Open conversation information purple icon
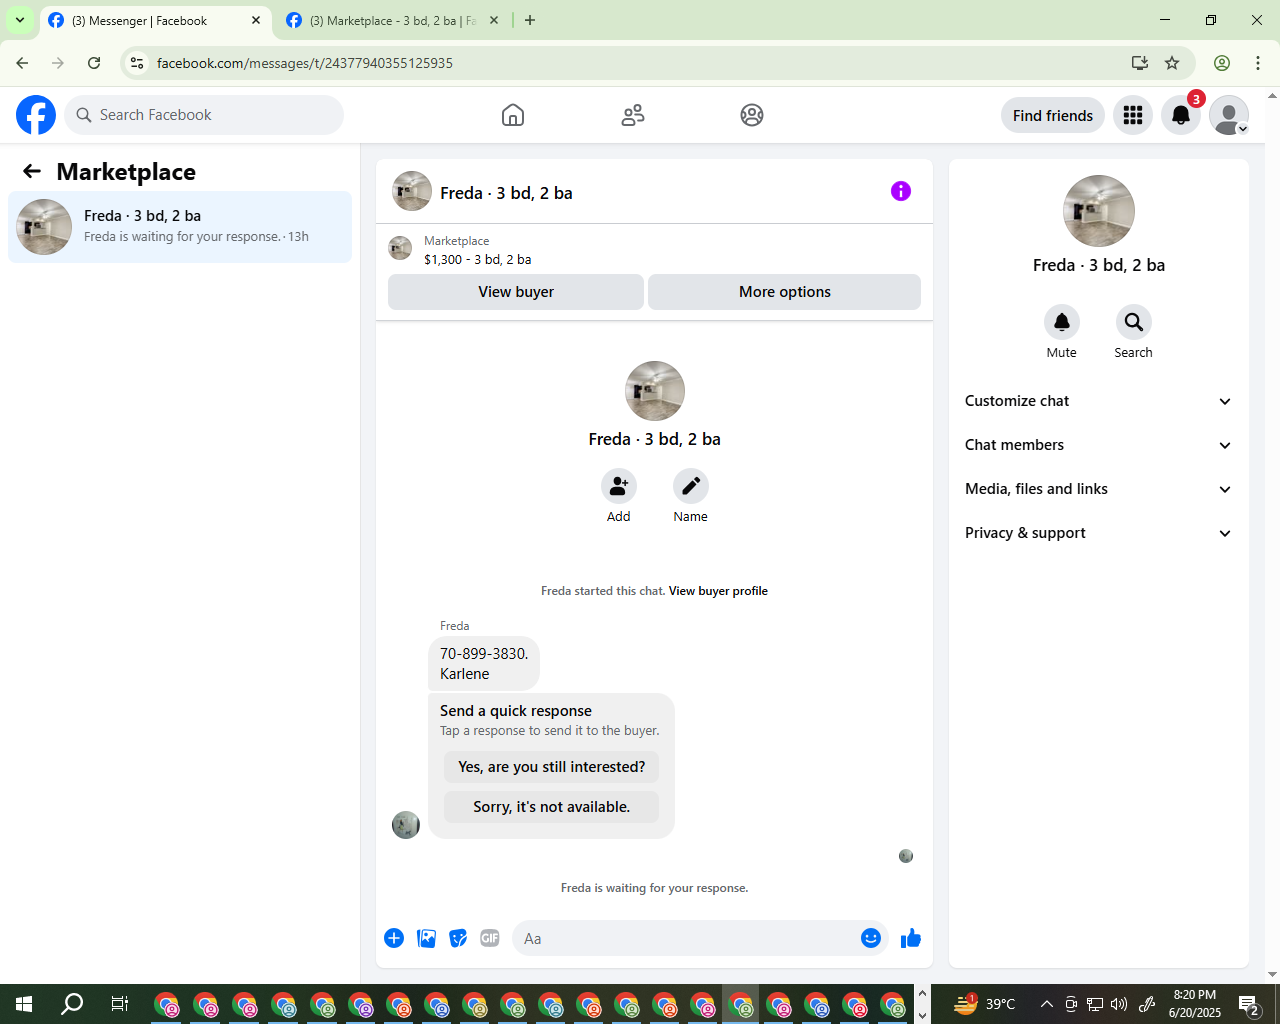 [x=901, y=191]
